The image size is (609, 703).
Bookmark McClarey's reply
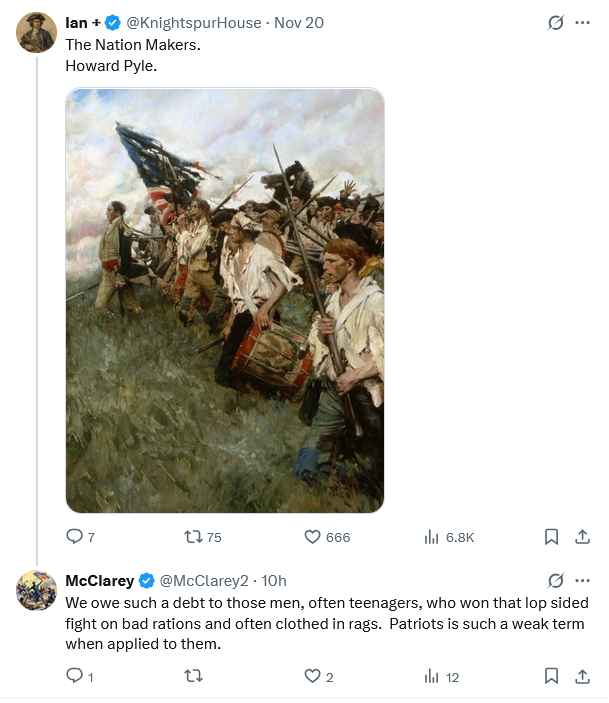point(551,675)
